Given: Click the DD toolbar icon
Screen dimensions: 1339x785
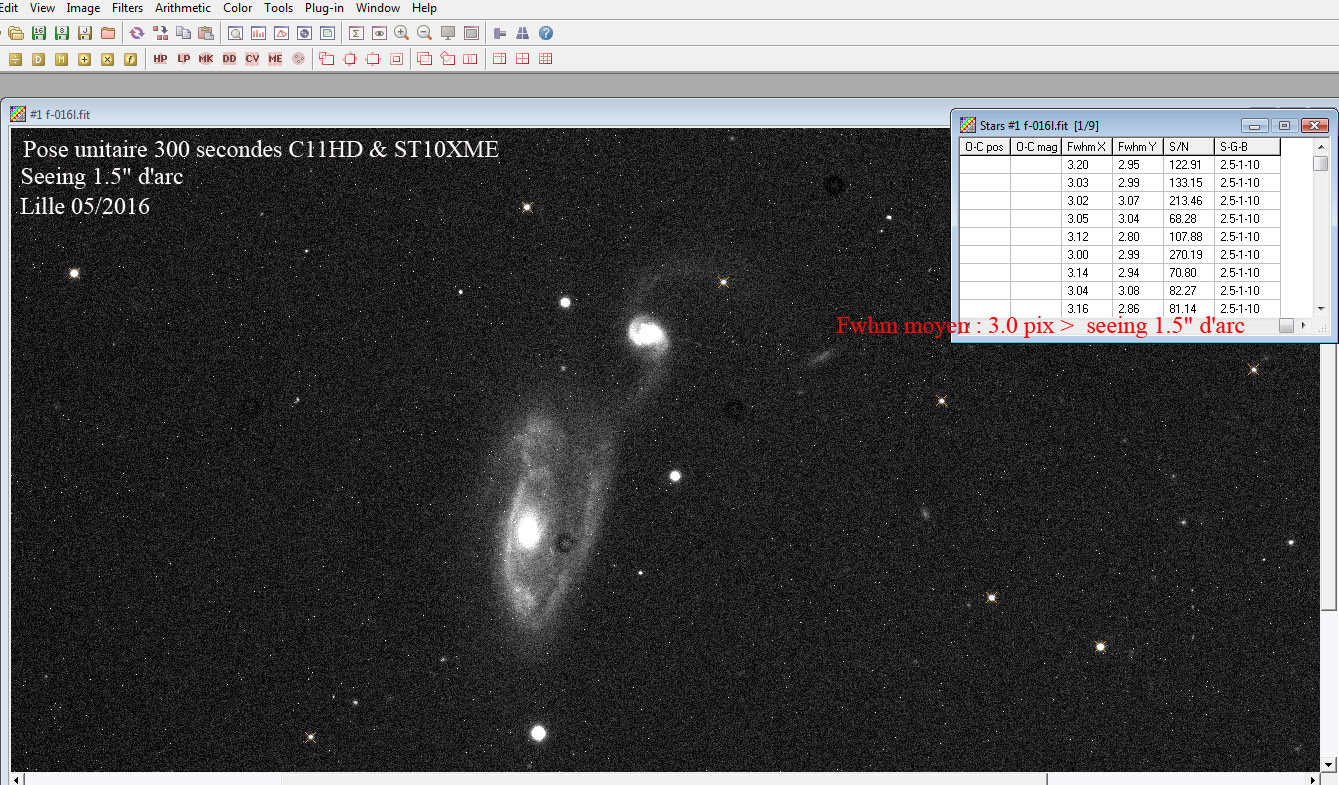Looking at the screenshot, I should point(229,59).
